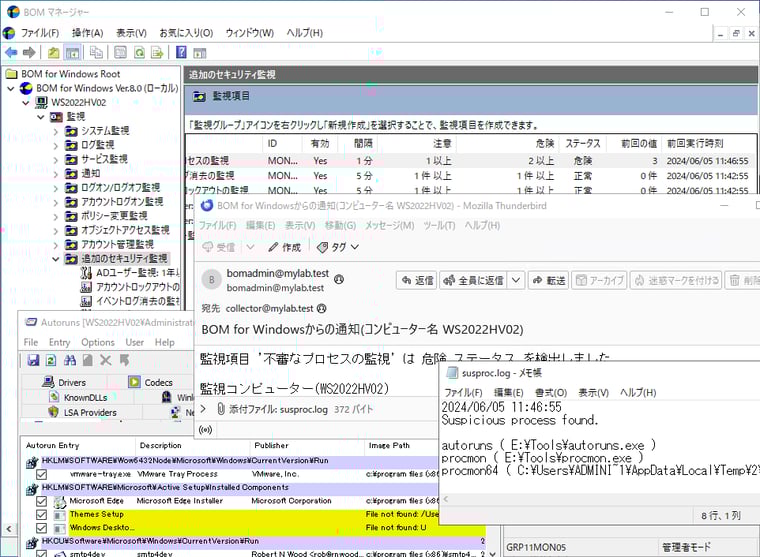Open Notepad 書式(O) menu

551,393
